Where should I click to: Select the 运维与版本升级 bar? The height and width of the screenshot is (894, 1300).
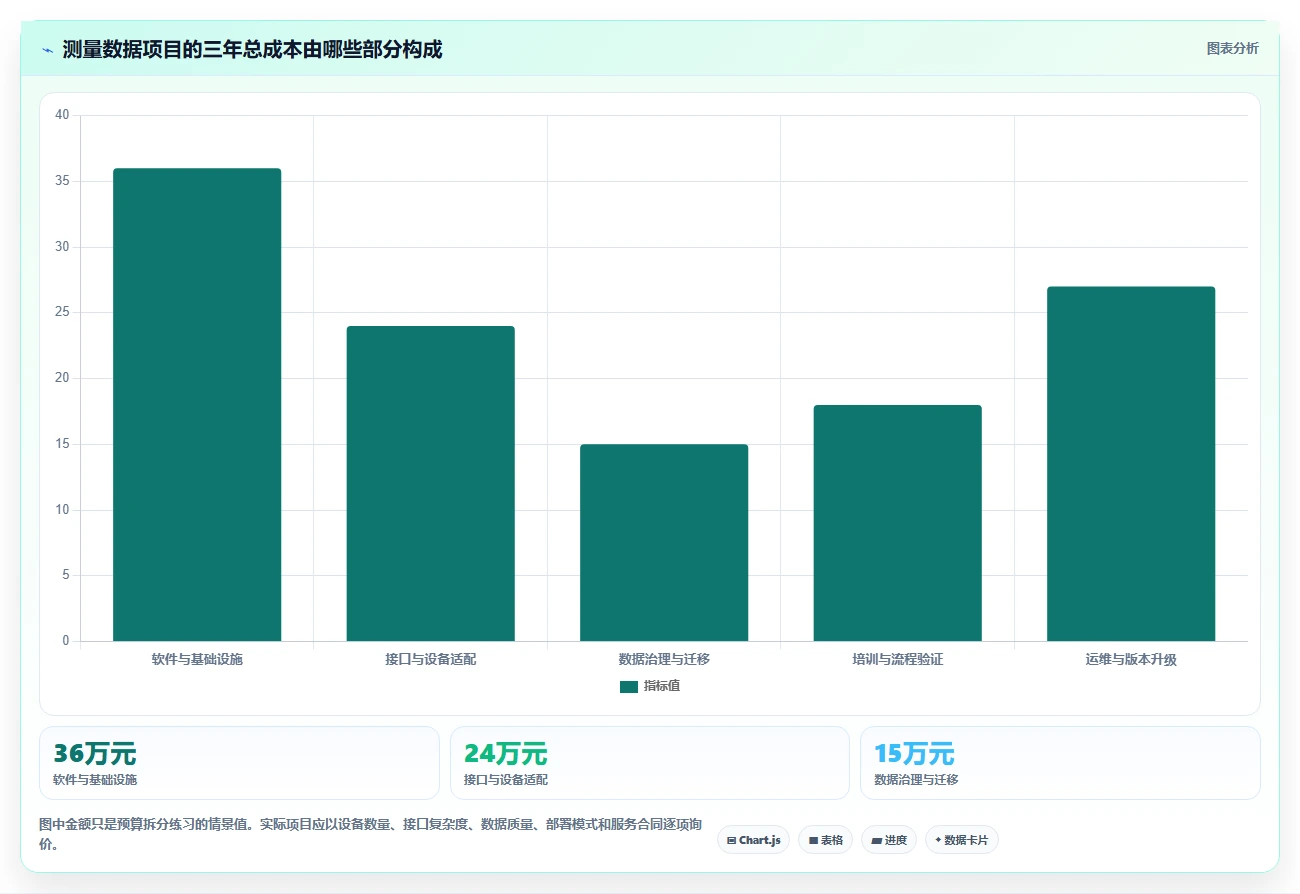coord(1131,464)
